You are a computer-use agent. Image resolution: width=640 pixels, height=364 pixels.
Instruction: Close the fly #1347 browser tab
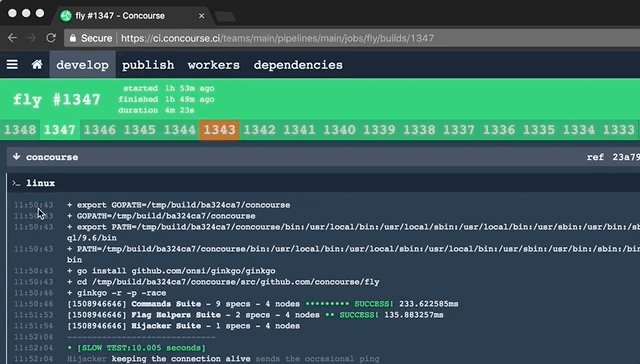(x=201, y=16)
